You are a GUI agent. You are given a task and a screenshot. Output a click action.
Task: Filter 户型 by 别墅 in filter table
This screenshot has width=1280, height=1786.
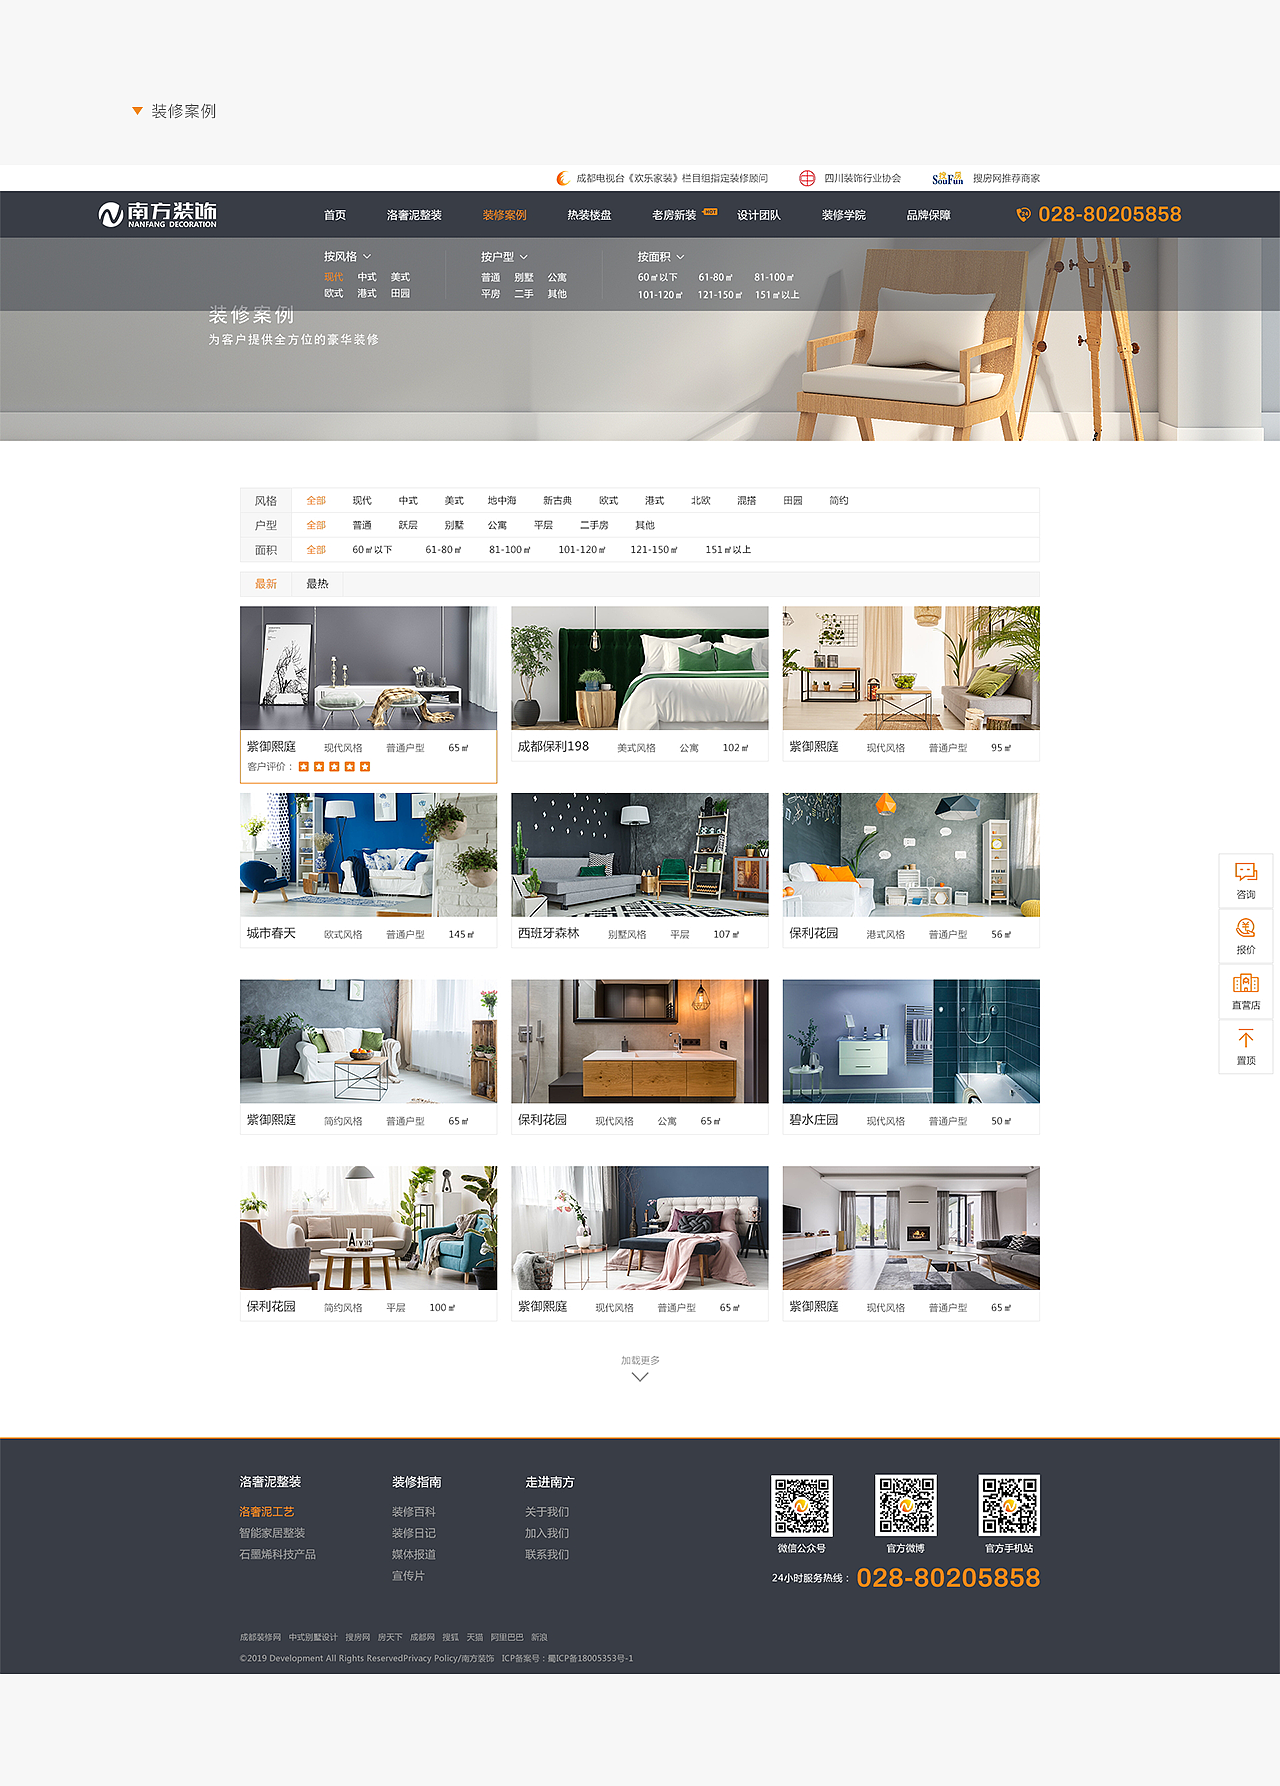[454, 525]
